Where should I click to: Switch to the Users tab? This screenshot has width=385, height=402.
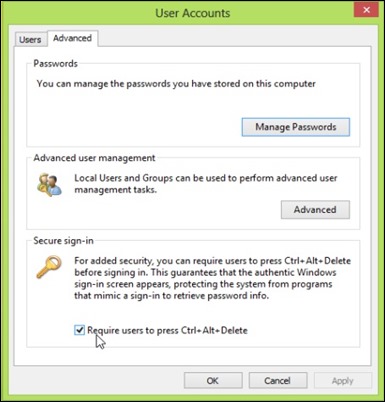(30, 39)
